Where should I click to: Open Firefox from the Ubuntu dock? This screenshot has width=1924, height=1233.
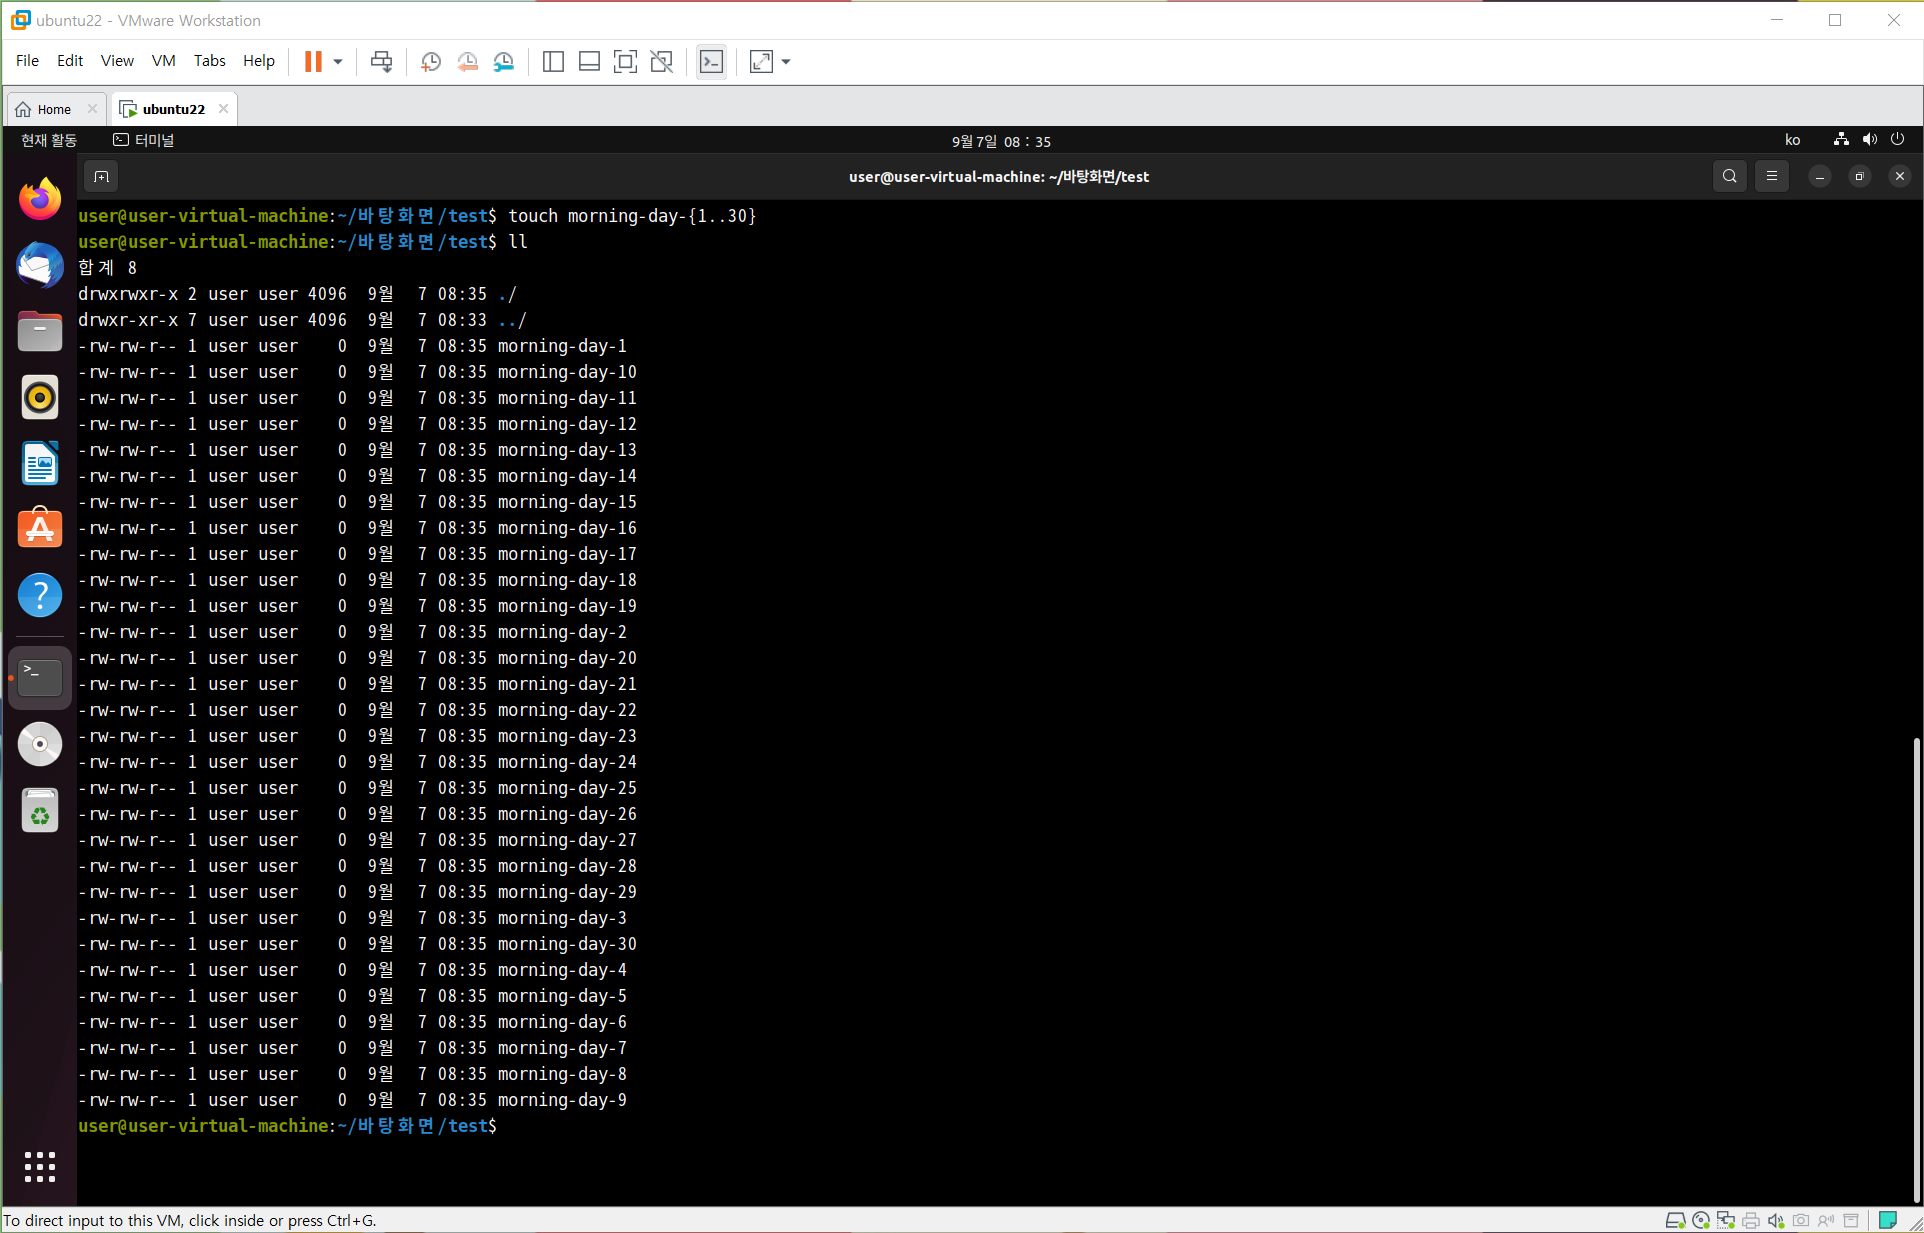pos(40,199)
